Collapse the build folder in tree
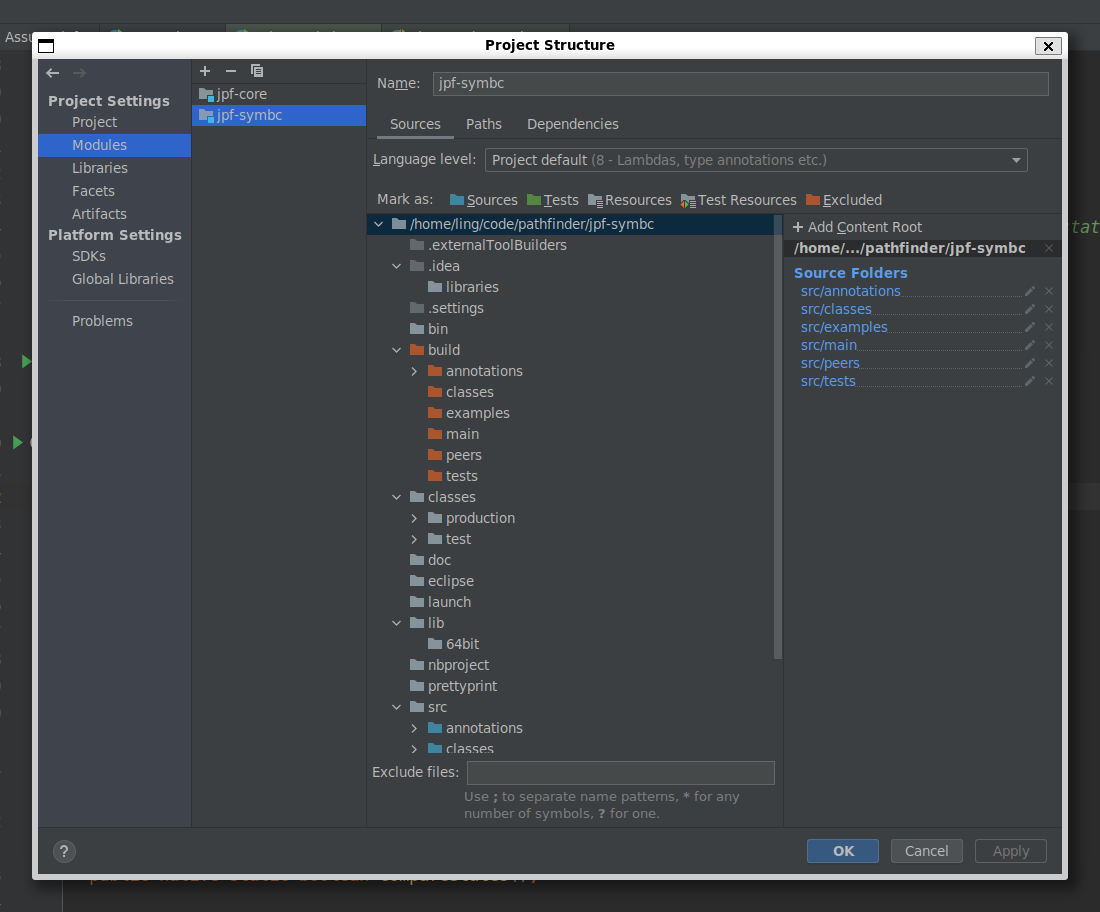Screen dimensions: 1100x912 [x=397, y=350]
